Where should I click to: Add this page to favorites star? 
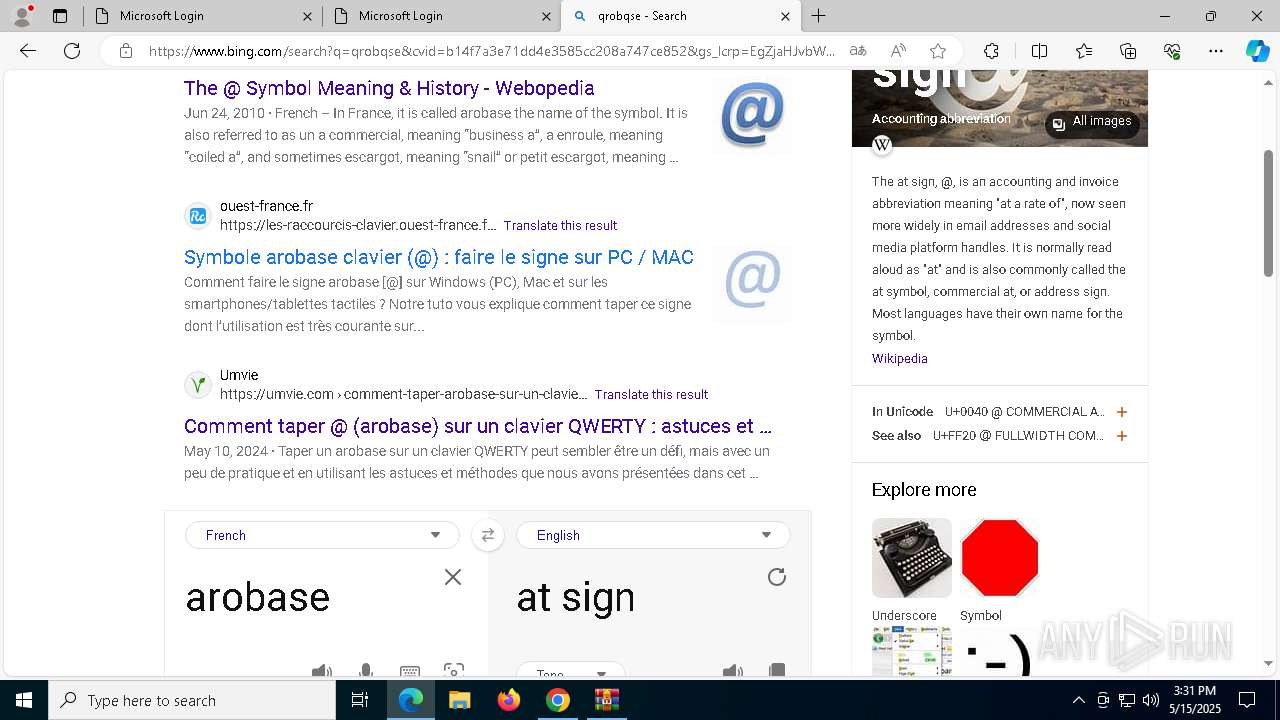click(x=938, y=51)
